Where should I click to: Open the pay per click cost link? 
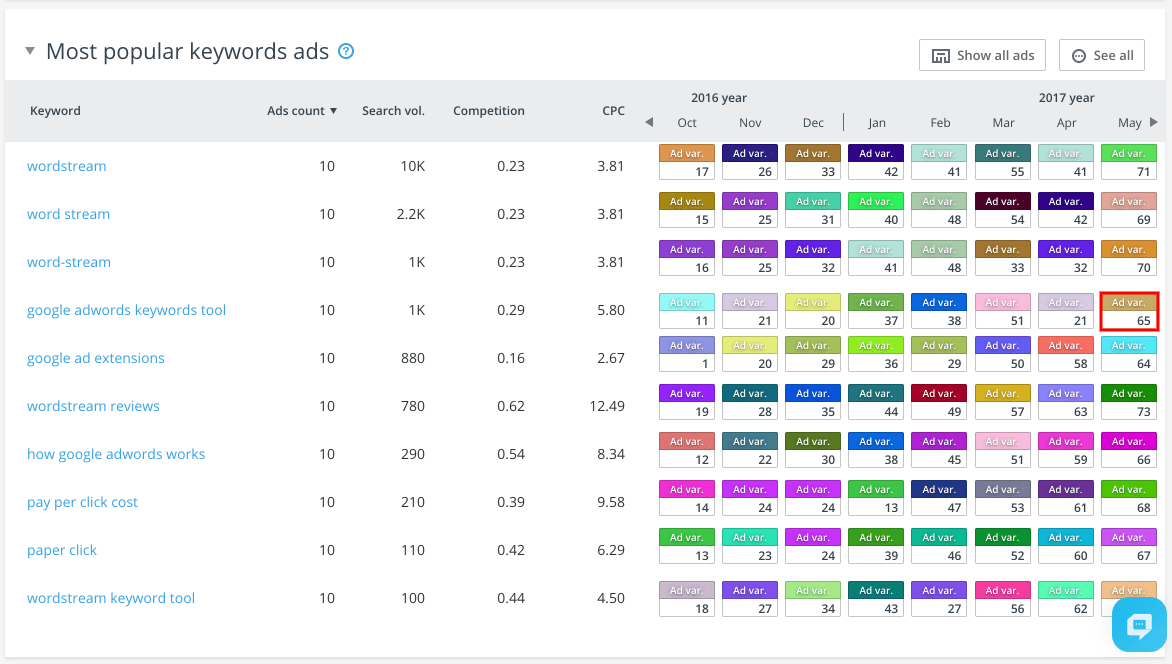point(82,502)
